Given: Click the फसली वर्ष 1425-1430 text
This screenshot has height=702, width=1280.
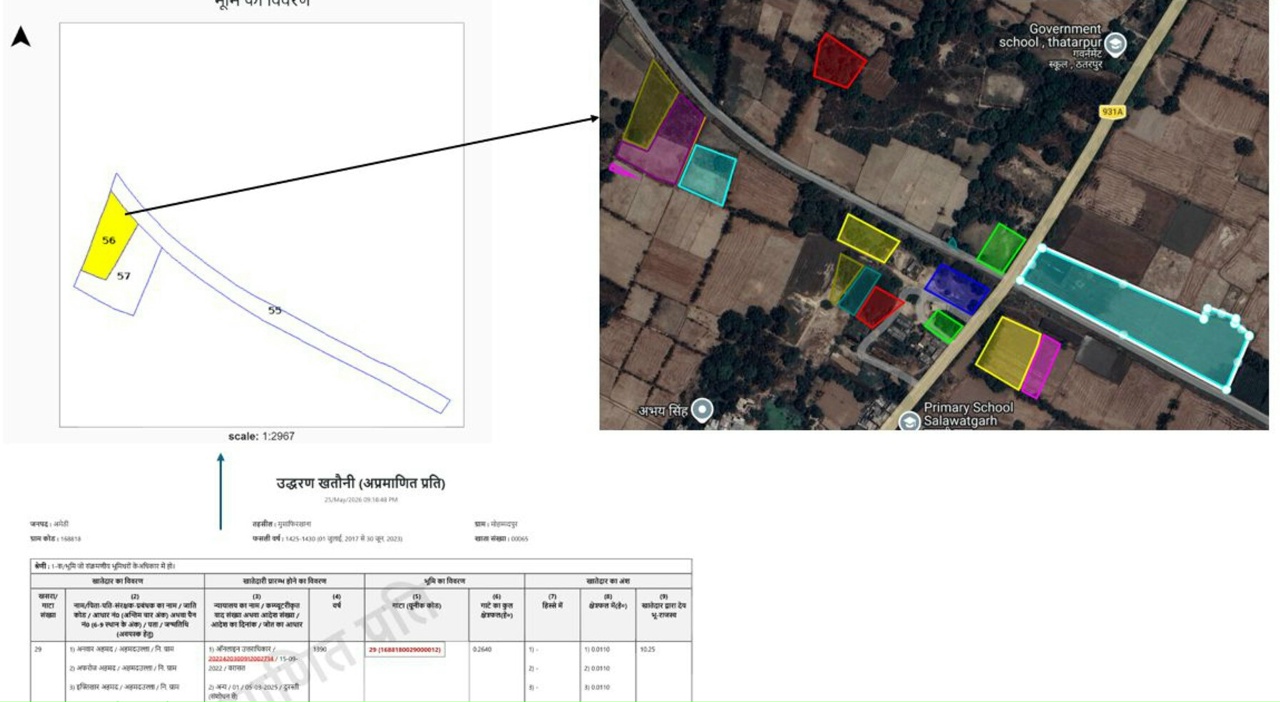Looking at the screenshot, I should [x=327, y=539].
